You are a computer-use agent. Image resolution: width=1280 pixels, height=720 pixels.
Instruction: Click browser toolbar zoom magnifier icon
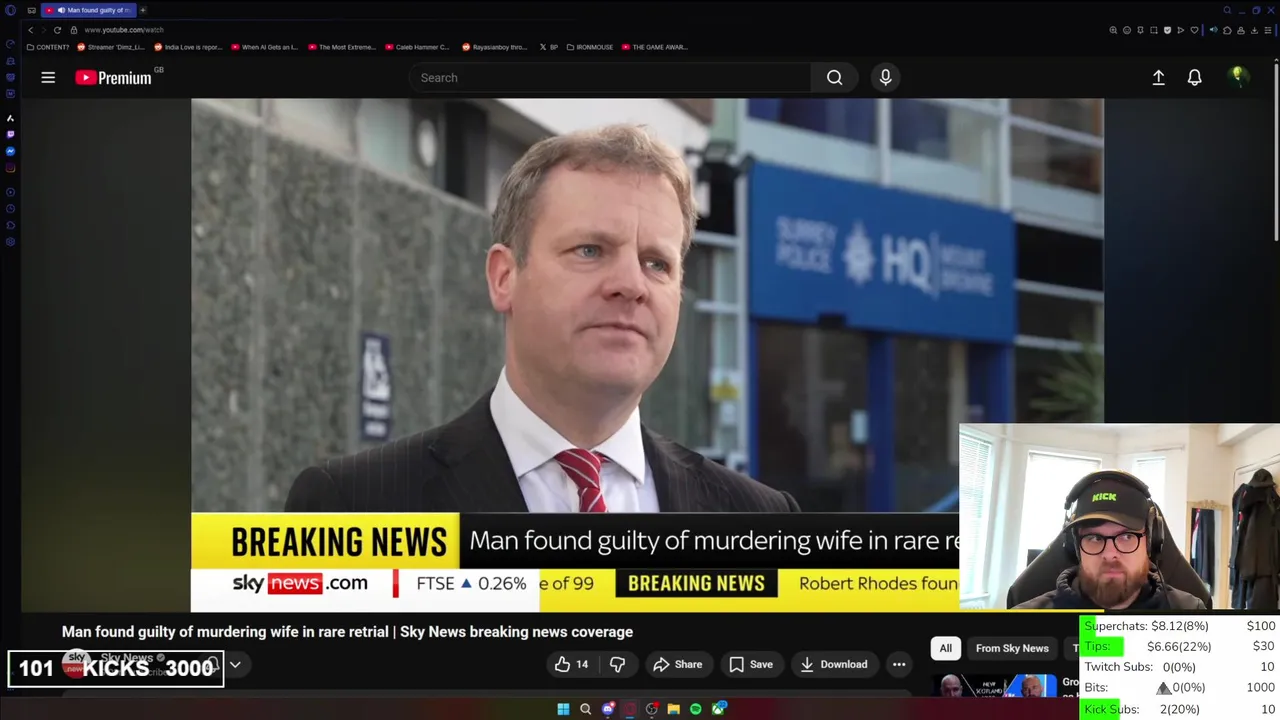point(1113,30)
